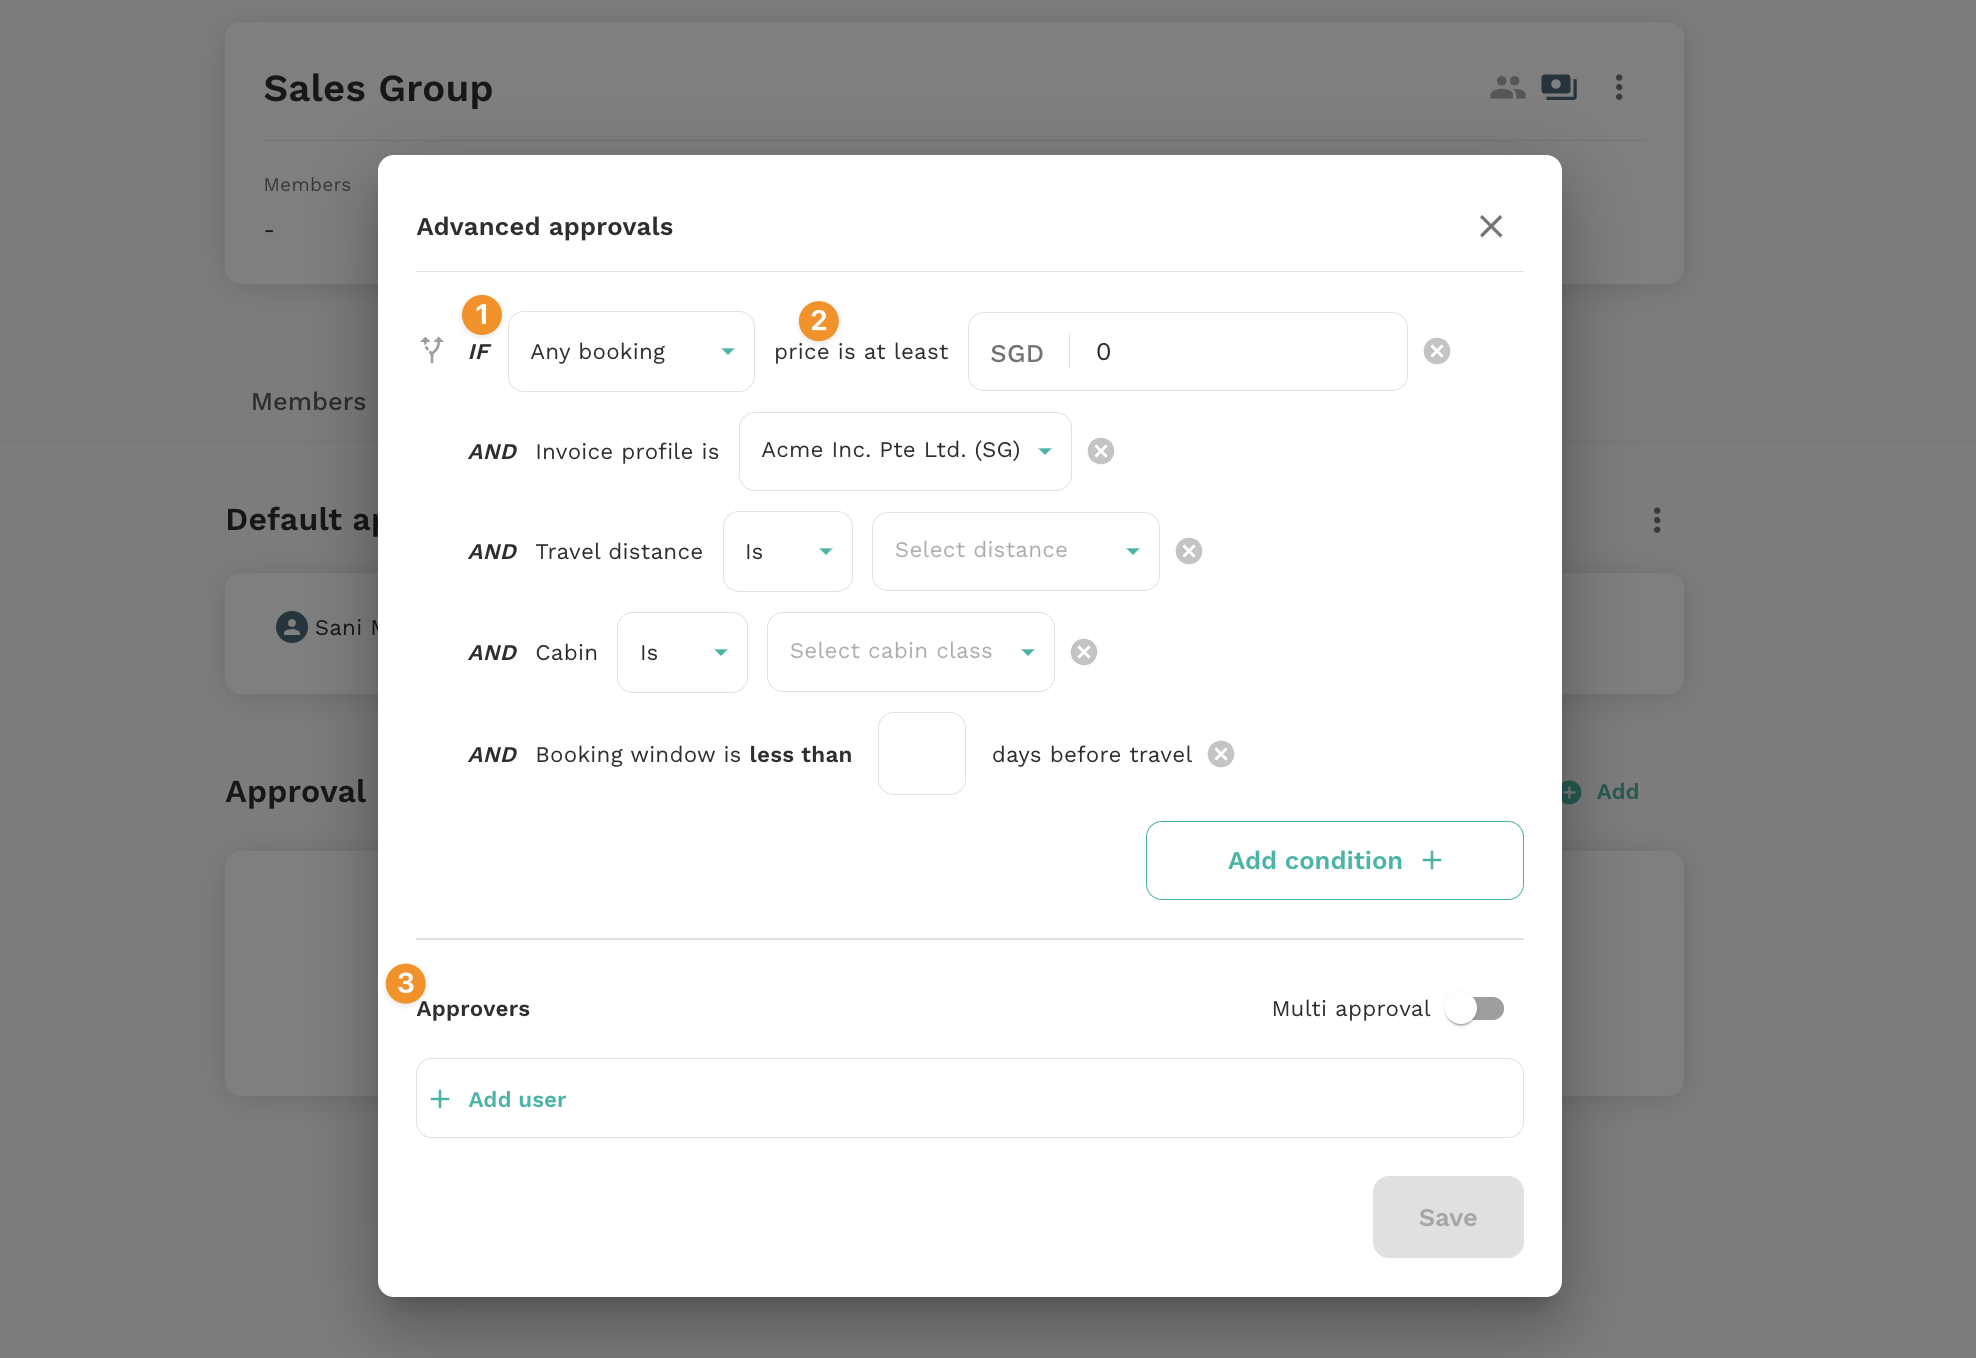Click the 'price is at least' label
The width and height of the screenshot is (1976, 1358).
pos(861,352)
